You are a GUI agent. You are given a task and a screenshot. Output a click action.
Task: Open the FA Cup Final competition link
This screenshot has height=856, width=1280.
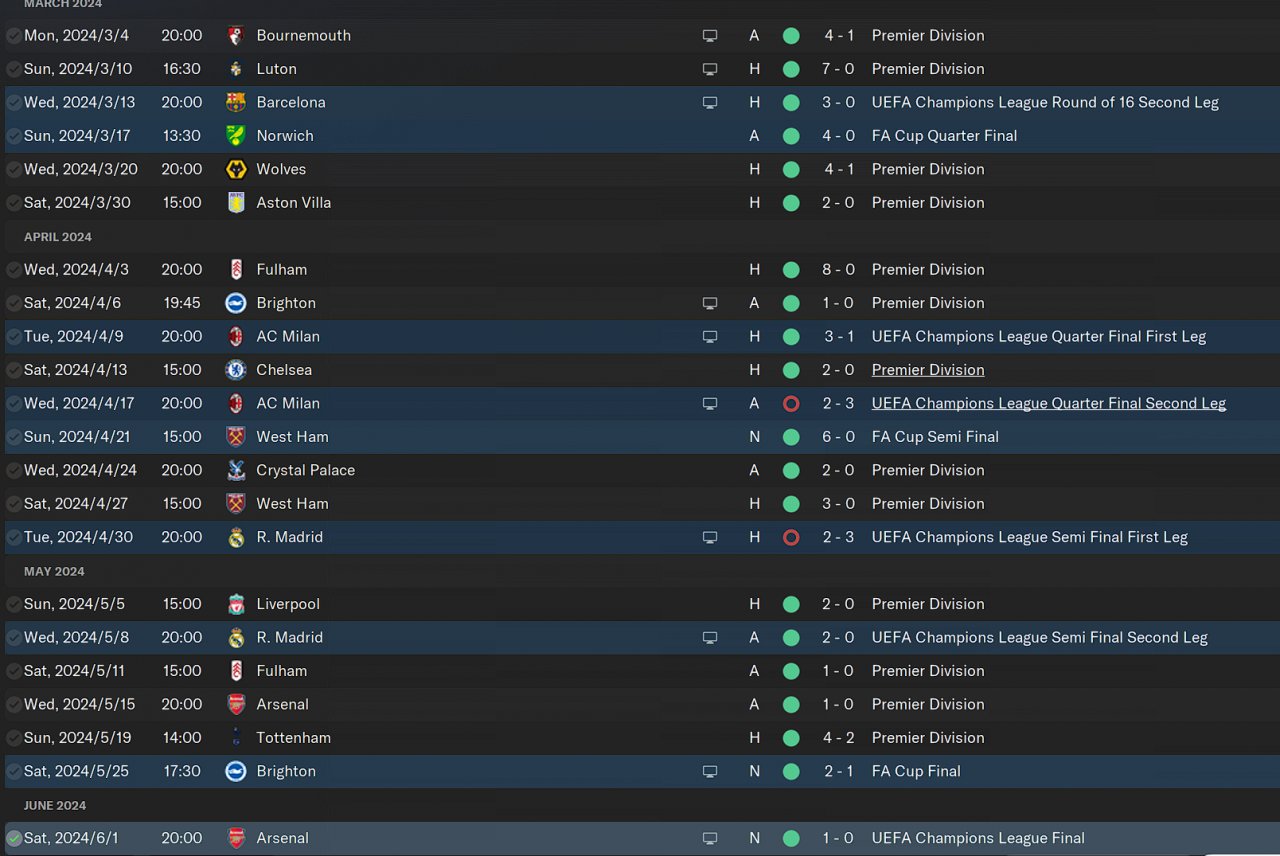click(x=915, y=771)
